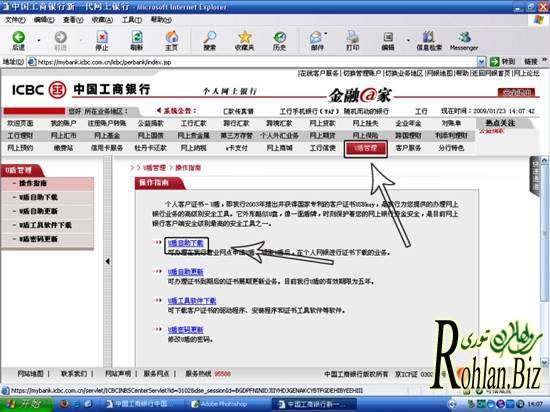Click the system tray clock showing 14:07
550x412 pixels.
click(535, 404)
